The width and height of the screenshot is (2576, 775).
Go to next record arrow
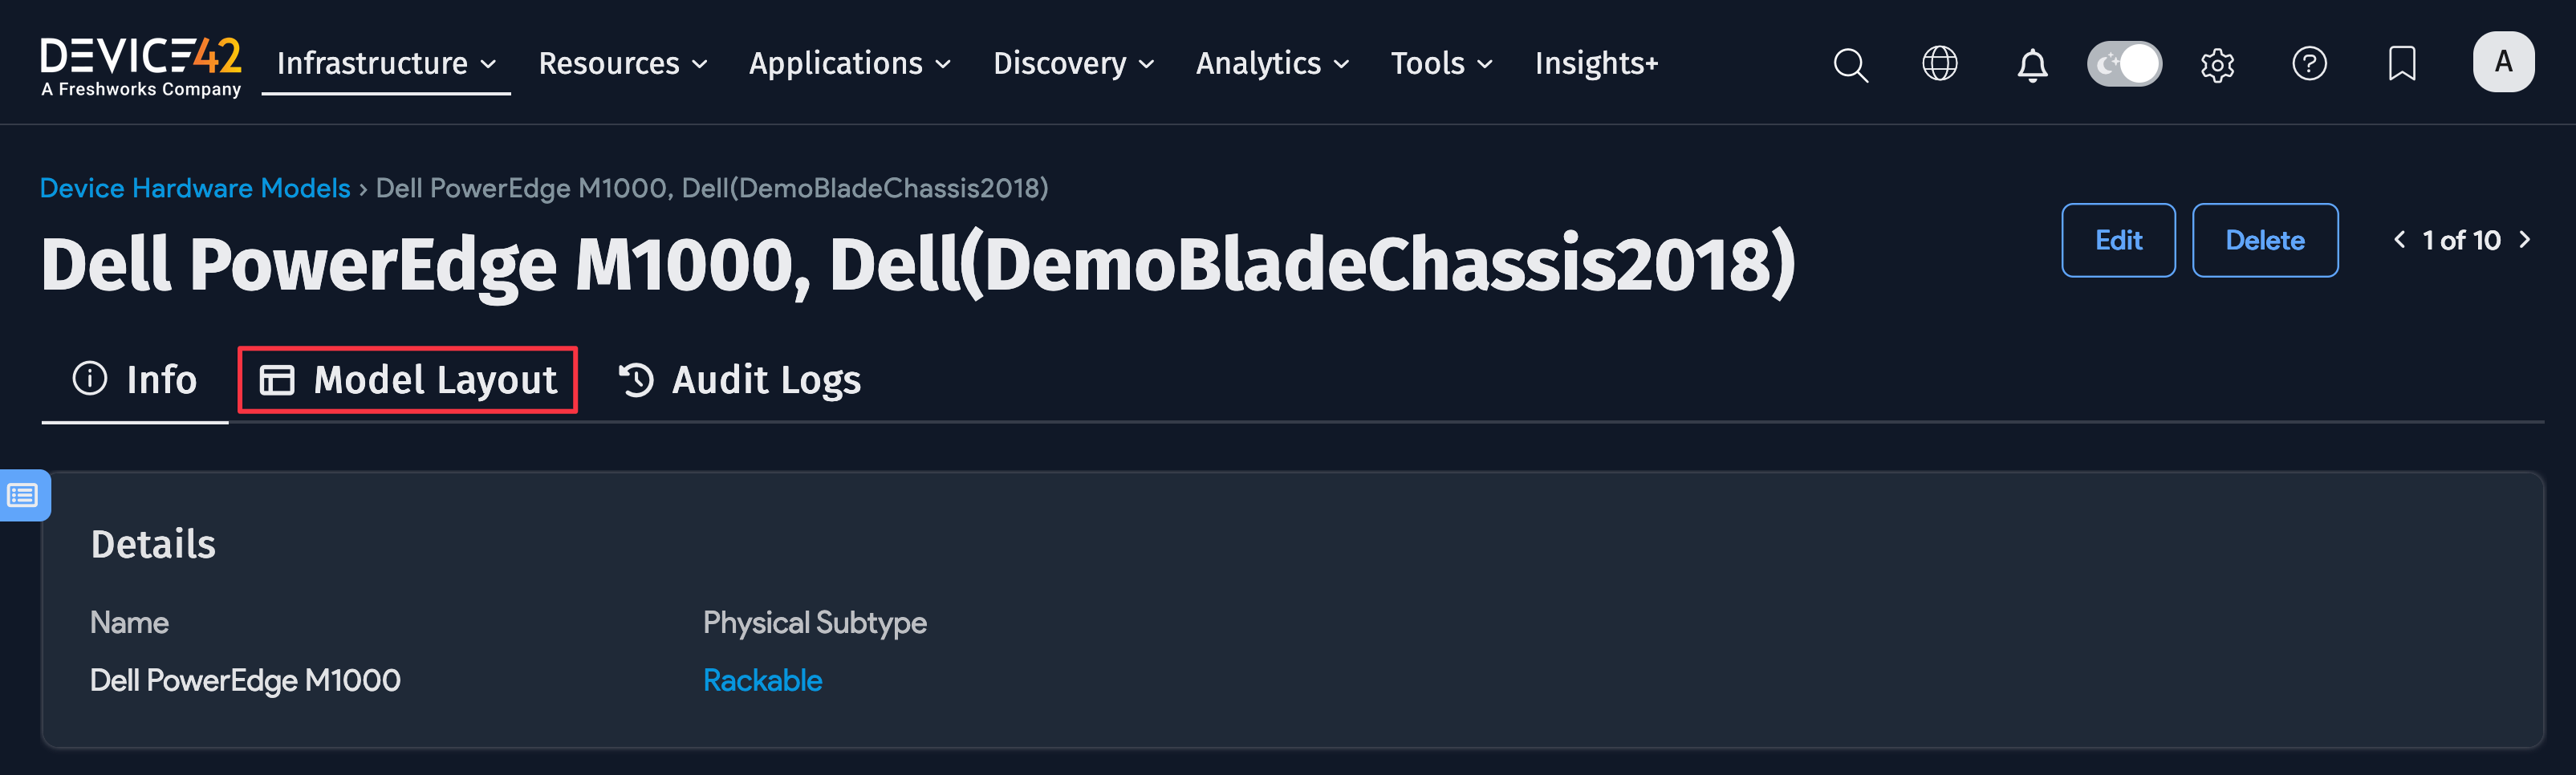[x=2524, y=240]
